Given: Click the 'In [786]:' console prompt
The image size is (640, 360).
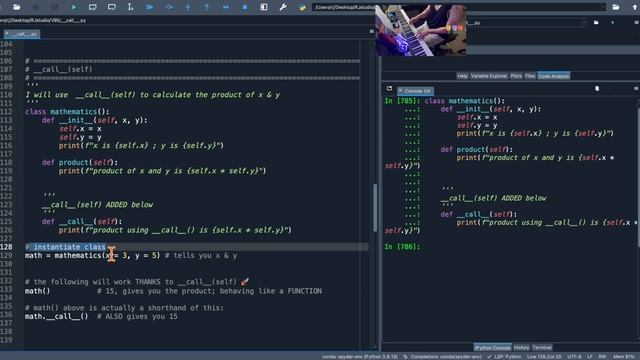Looking at the screenshot, I should (x=402, y=247).
